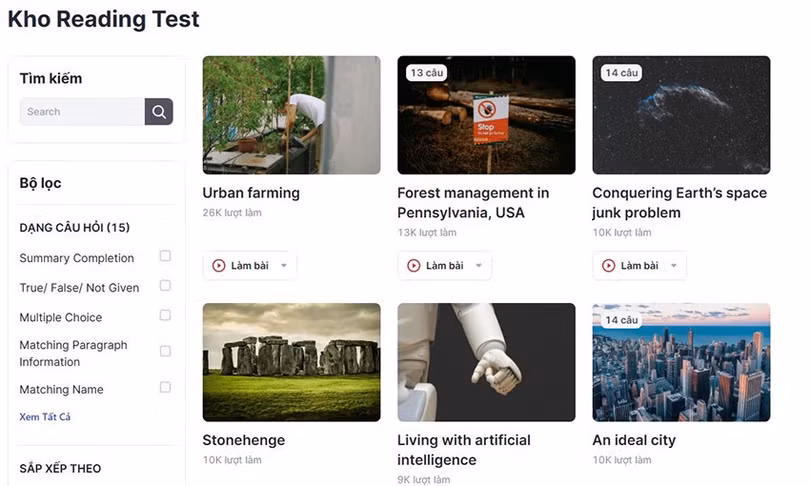The image size is (810, 486).
Task: Focus the Search input field
Action: pyautogui.click(x=82, y=111)
